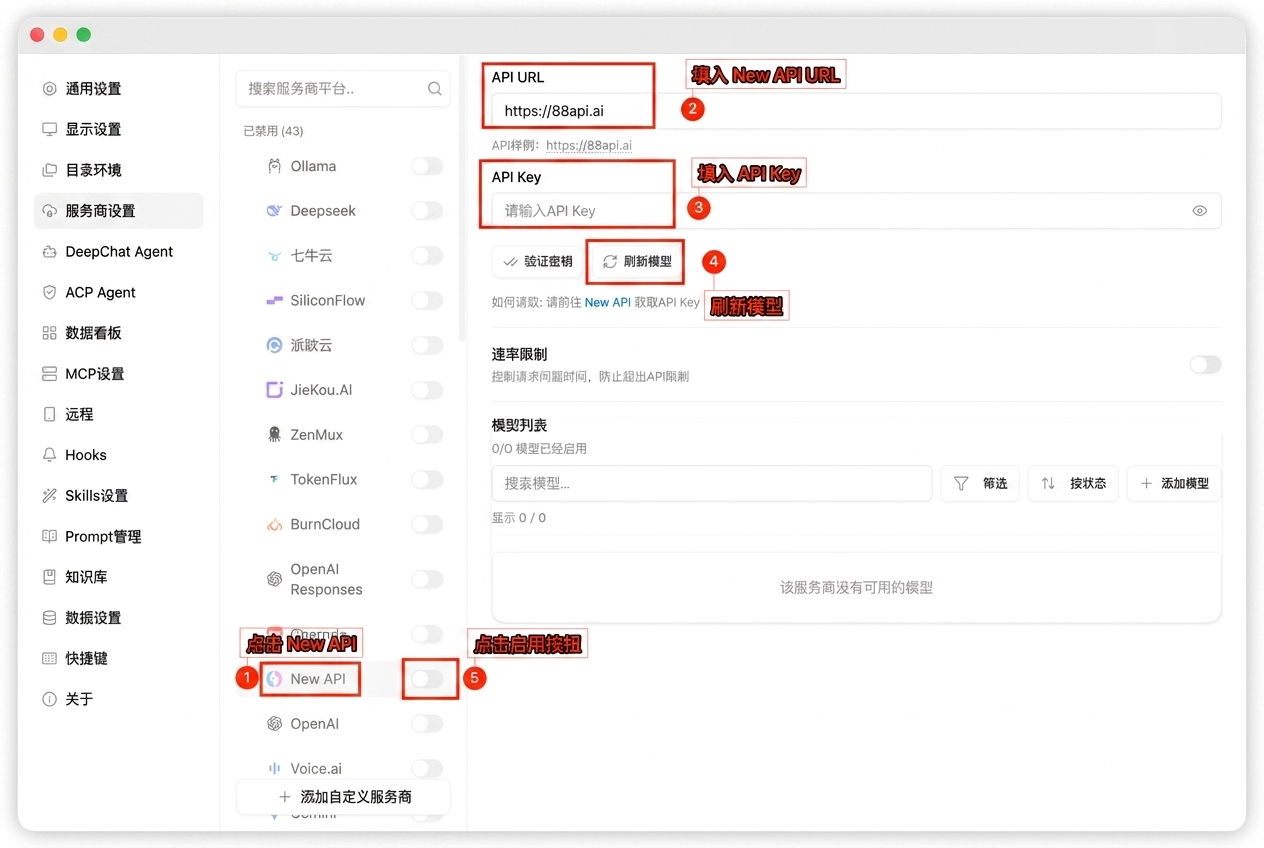Click the 关于 info icon
The image size is (1264, 848).
[x=49, y=699]
